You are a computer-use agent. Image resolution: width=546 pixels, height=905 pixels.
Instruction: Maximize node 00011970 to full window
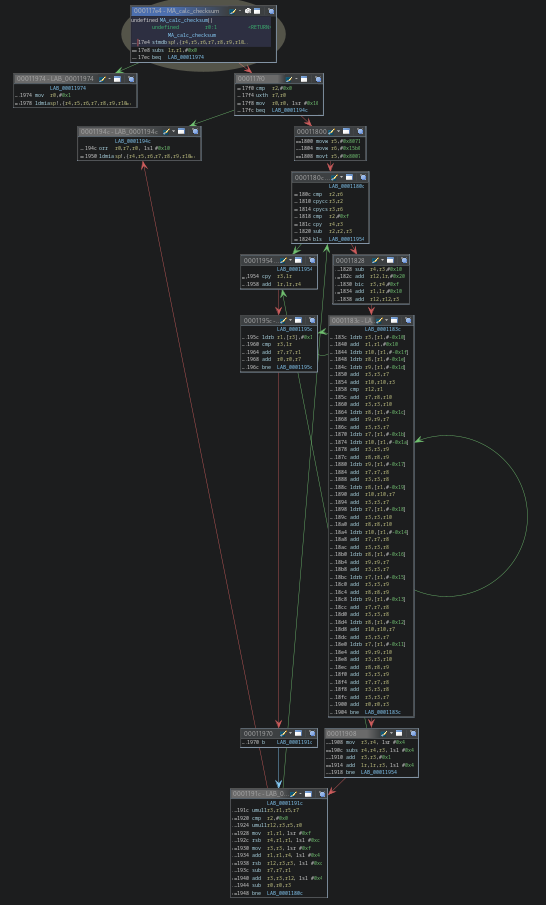click(x=298, y=734)
